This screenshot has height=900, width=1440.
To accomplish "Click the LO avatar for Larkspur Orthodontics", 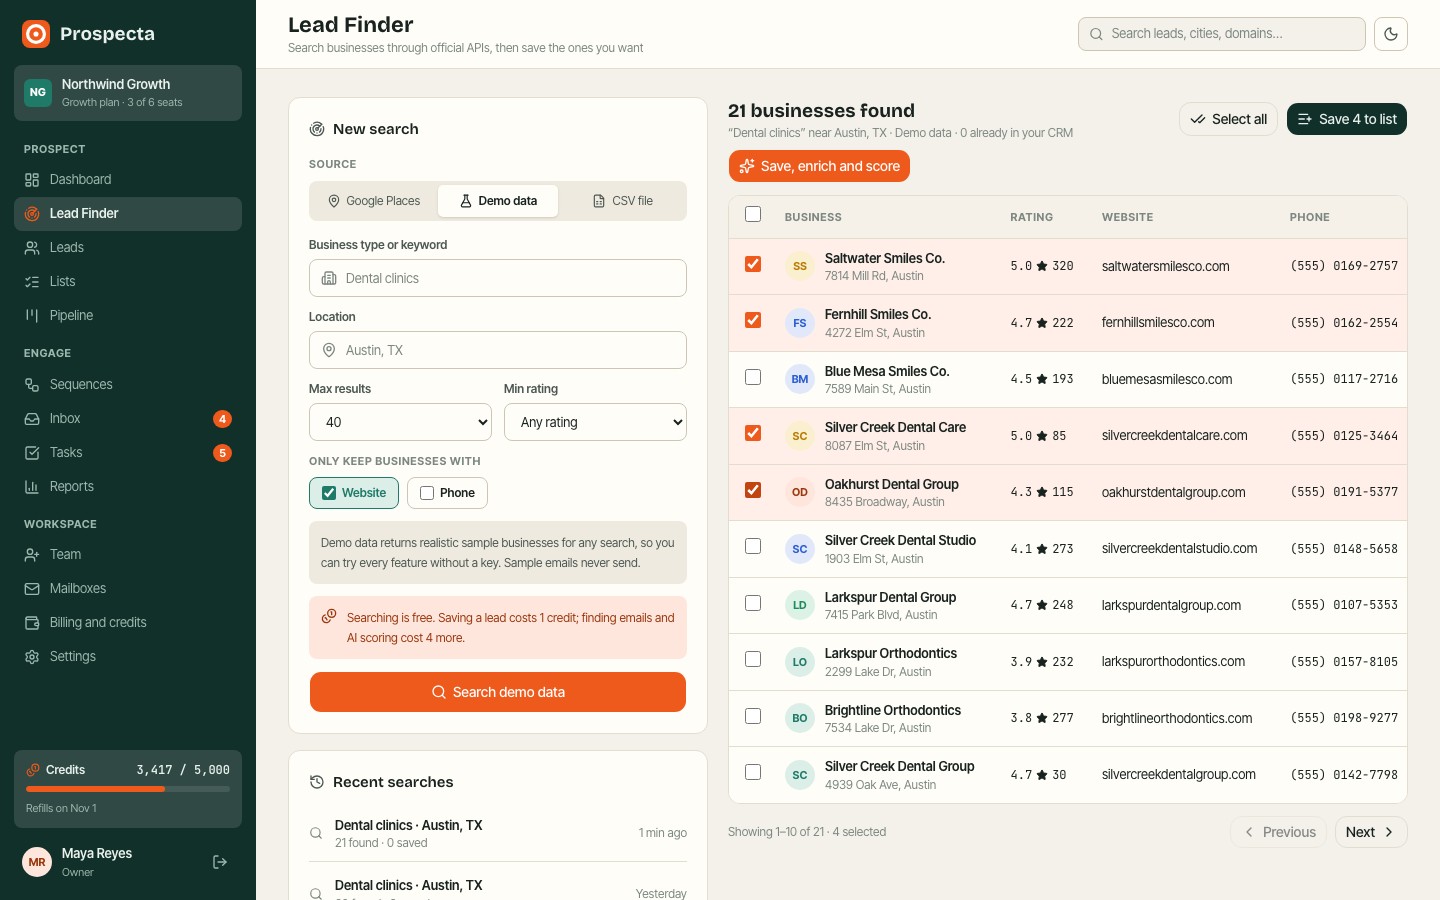I will point(799,662).
